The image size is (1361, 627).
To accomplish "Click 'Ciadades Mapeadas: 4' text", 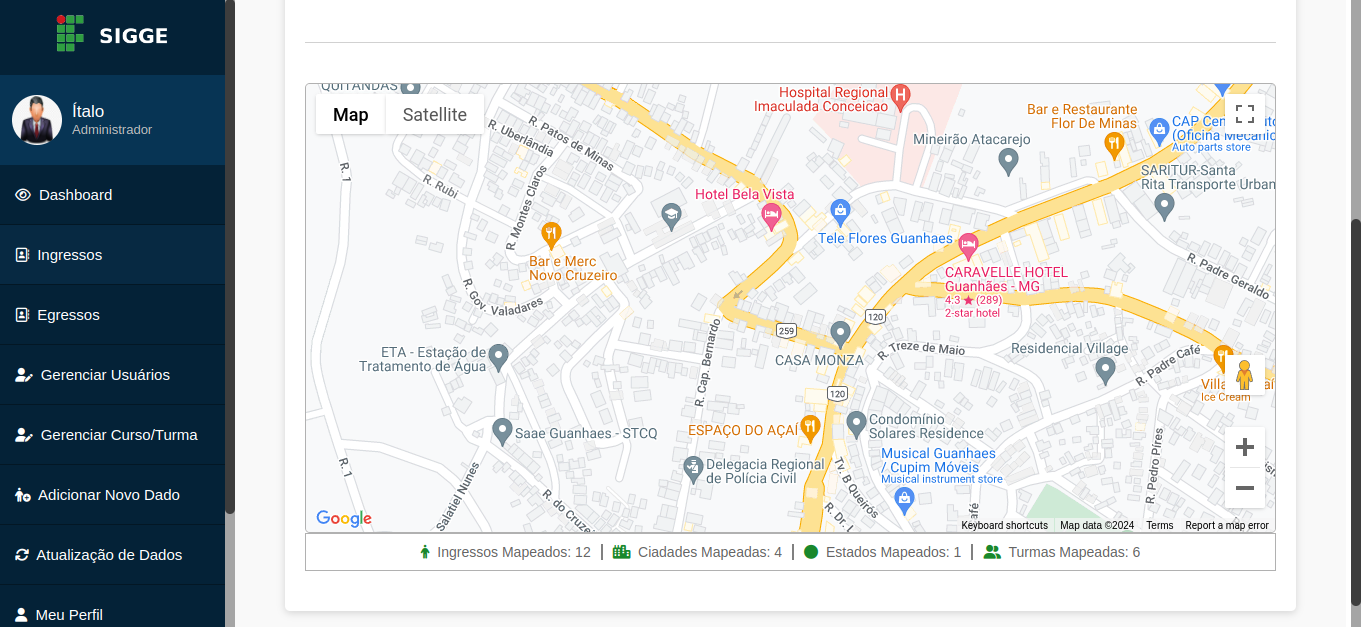I will [710, 552].
